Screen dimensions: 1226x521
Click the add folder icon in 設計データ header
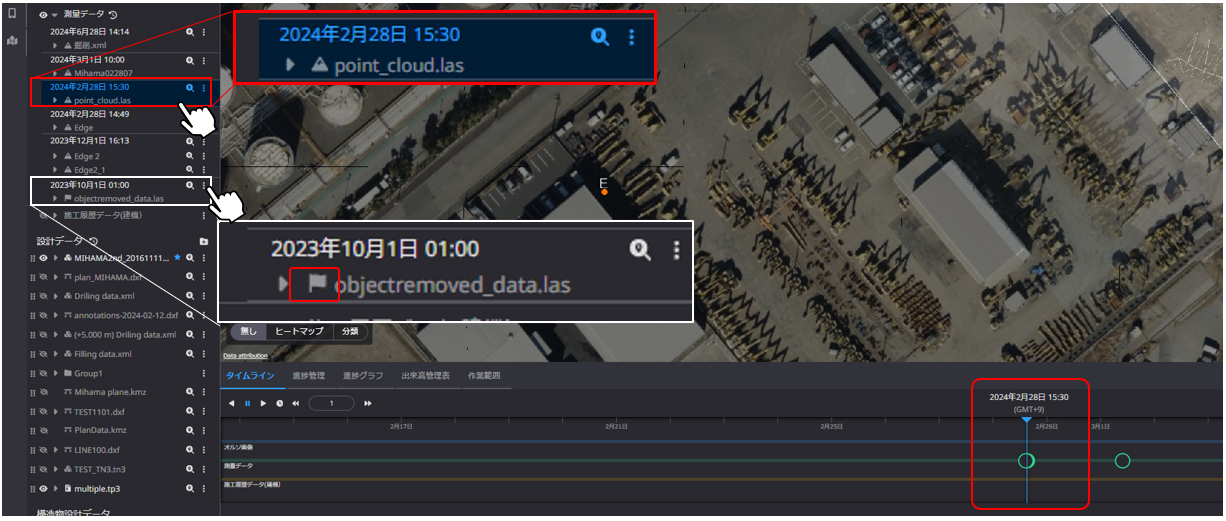pyautogui.click(x=204, y=241)
